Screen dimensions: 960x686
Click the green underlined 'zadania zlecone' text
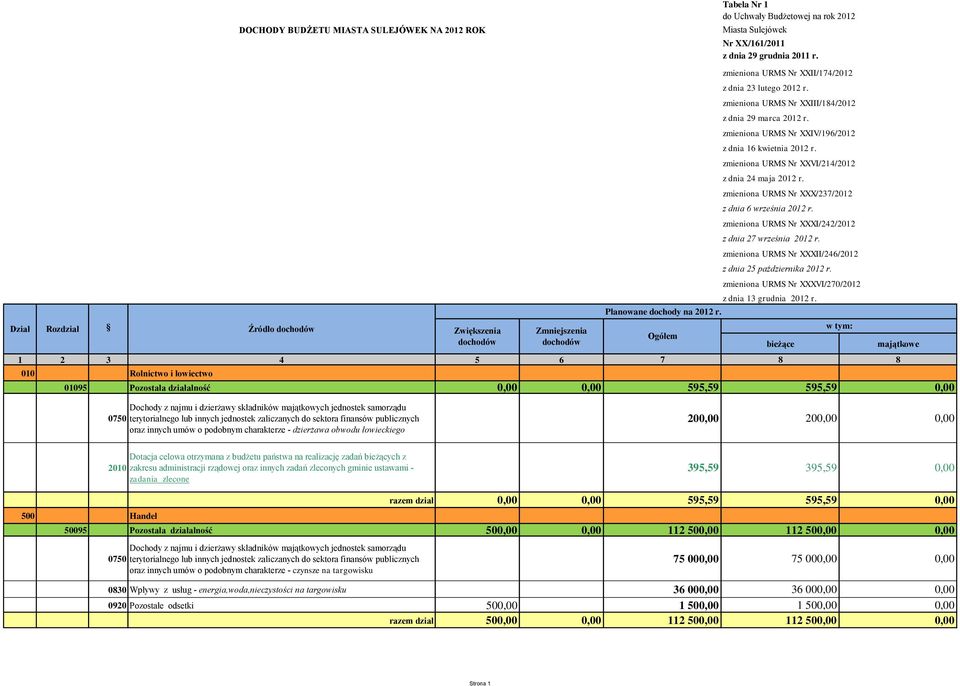tap(159, 480)
